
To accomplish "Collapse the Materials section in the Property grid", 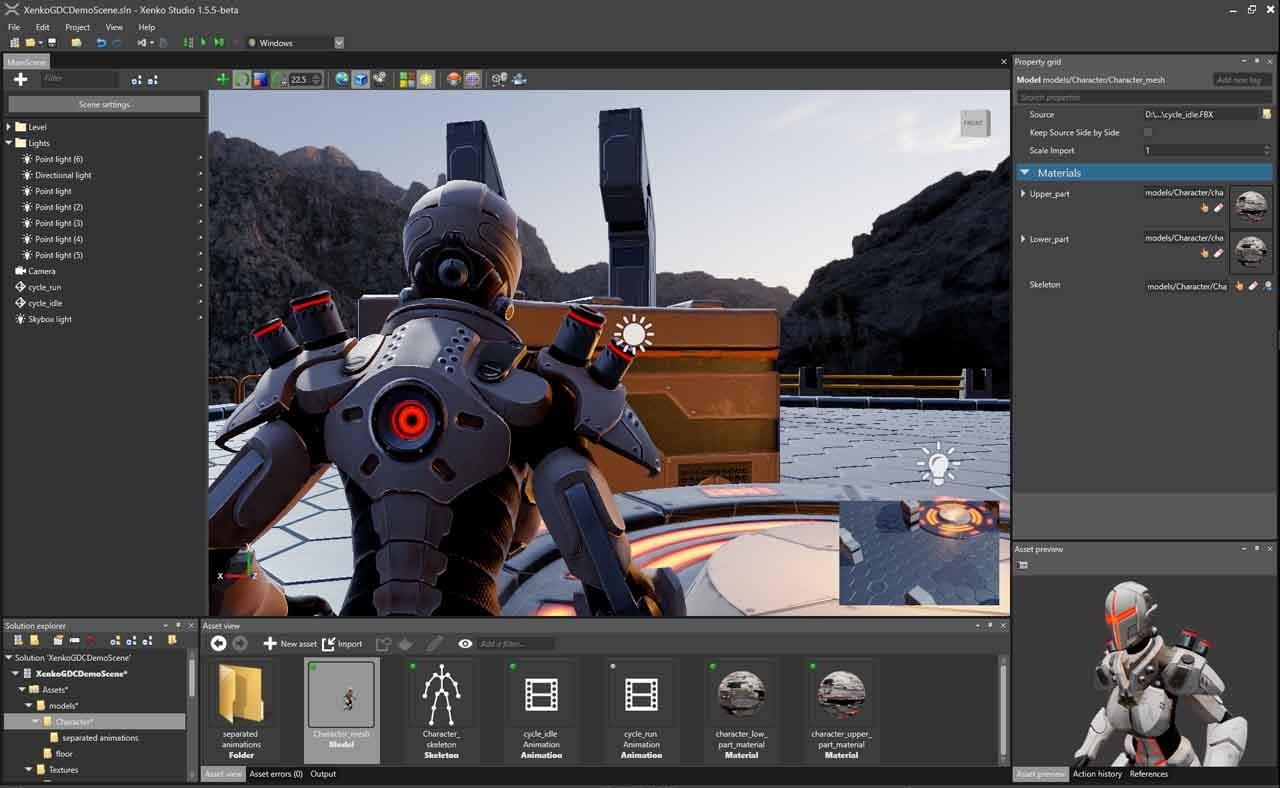I will [1024, 172].
